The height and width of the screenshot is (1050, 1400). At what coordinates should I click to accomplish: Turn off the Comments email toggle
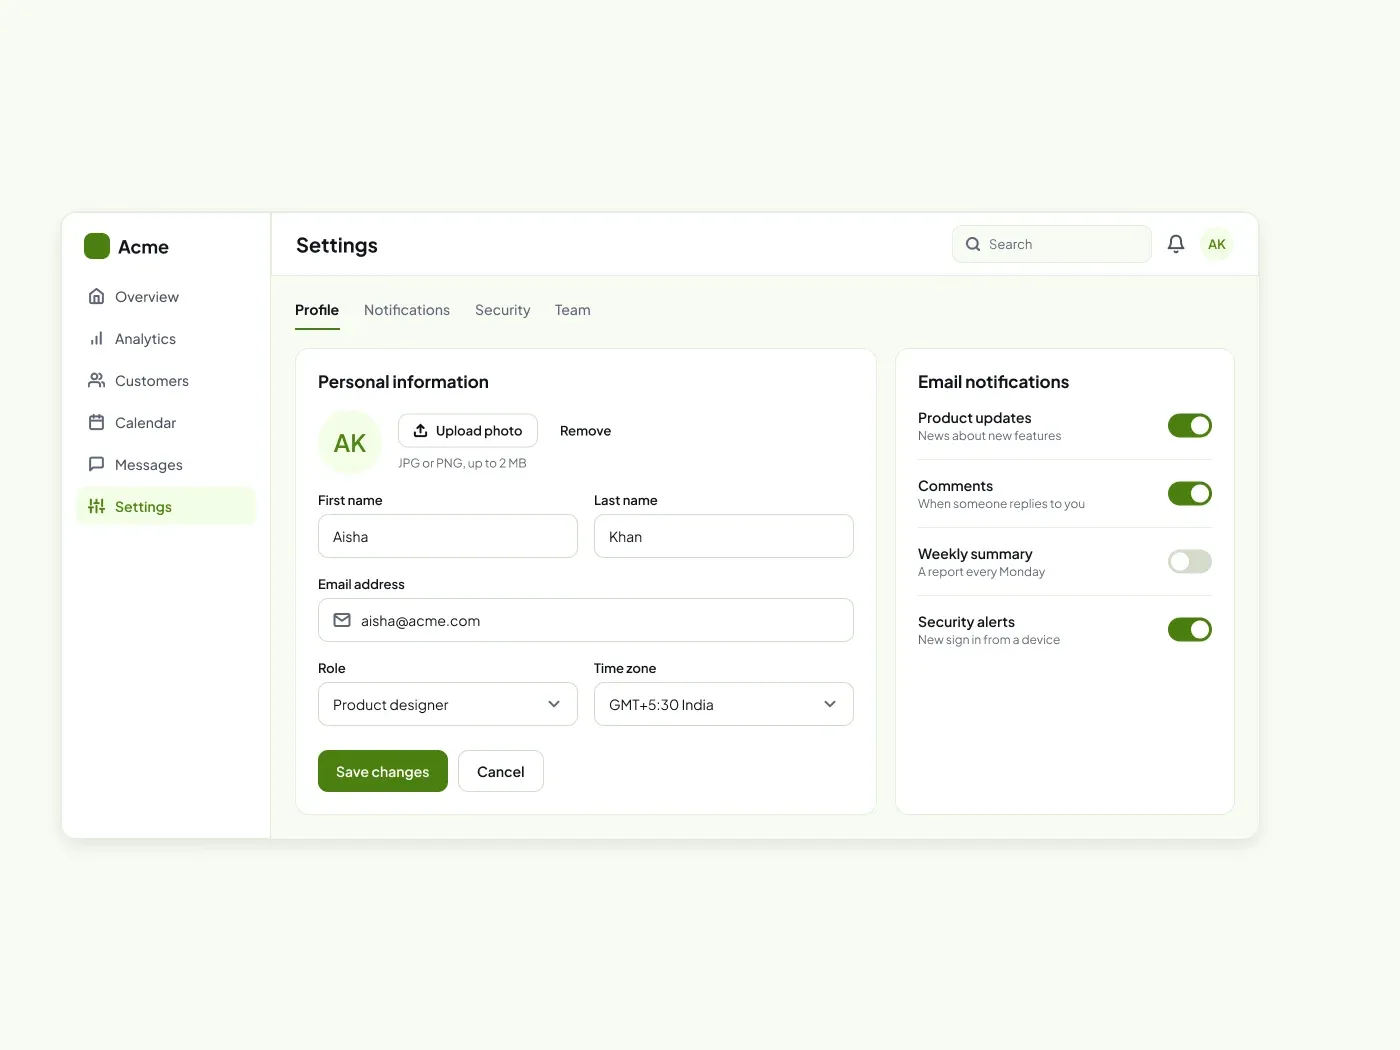pos(1190,493)
